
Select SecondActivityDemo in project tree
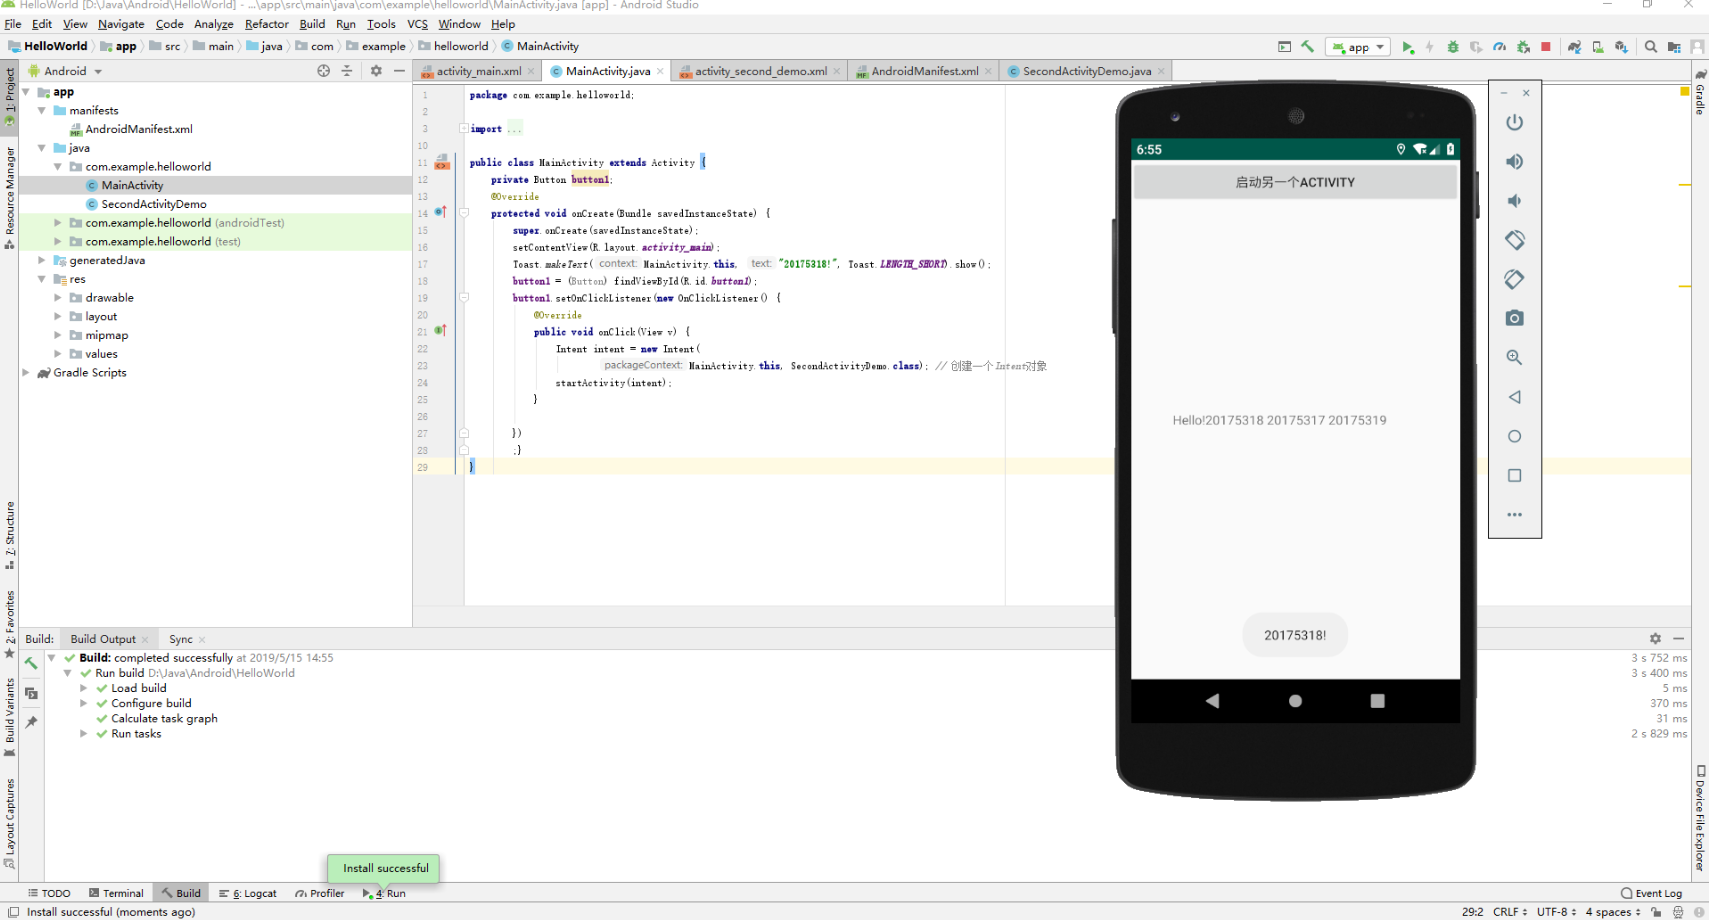[153, 204]
